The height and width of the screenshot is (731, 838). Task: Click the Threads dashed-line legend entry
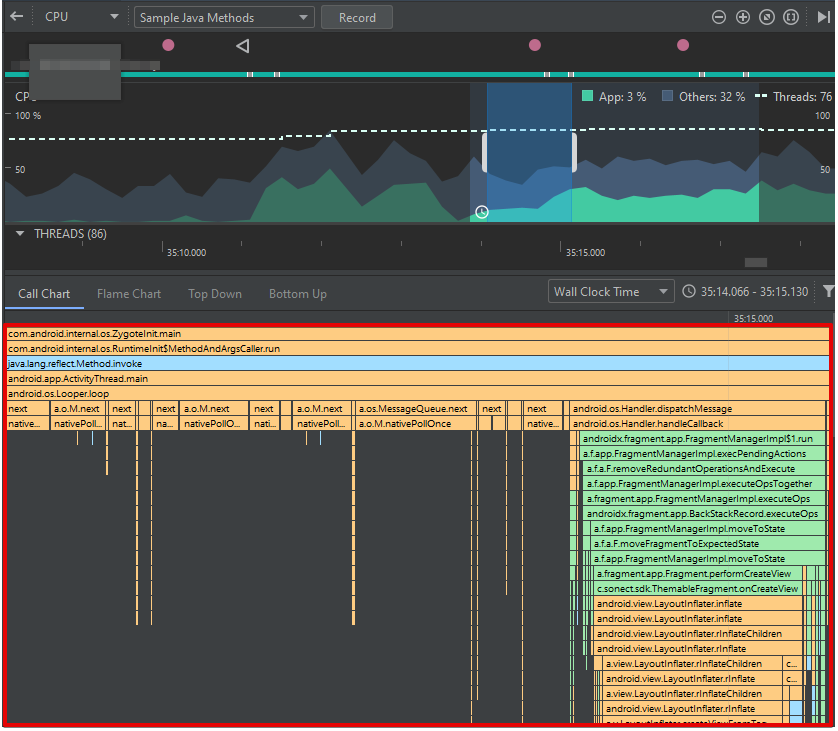(794, 97)
